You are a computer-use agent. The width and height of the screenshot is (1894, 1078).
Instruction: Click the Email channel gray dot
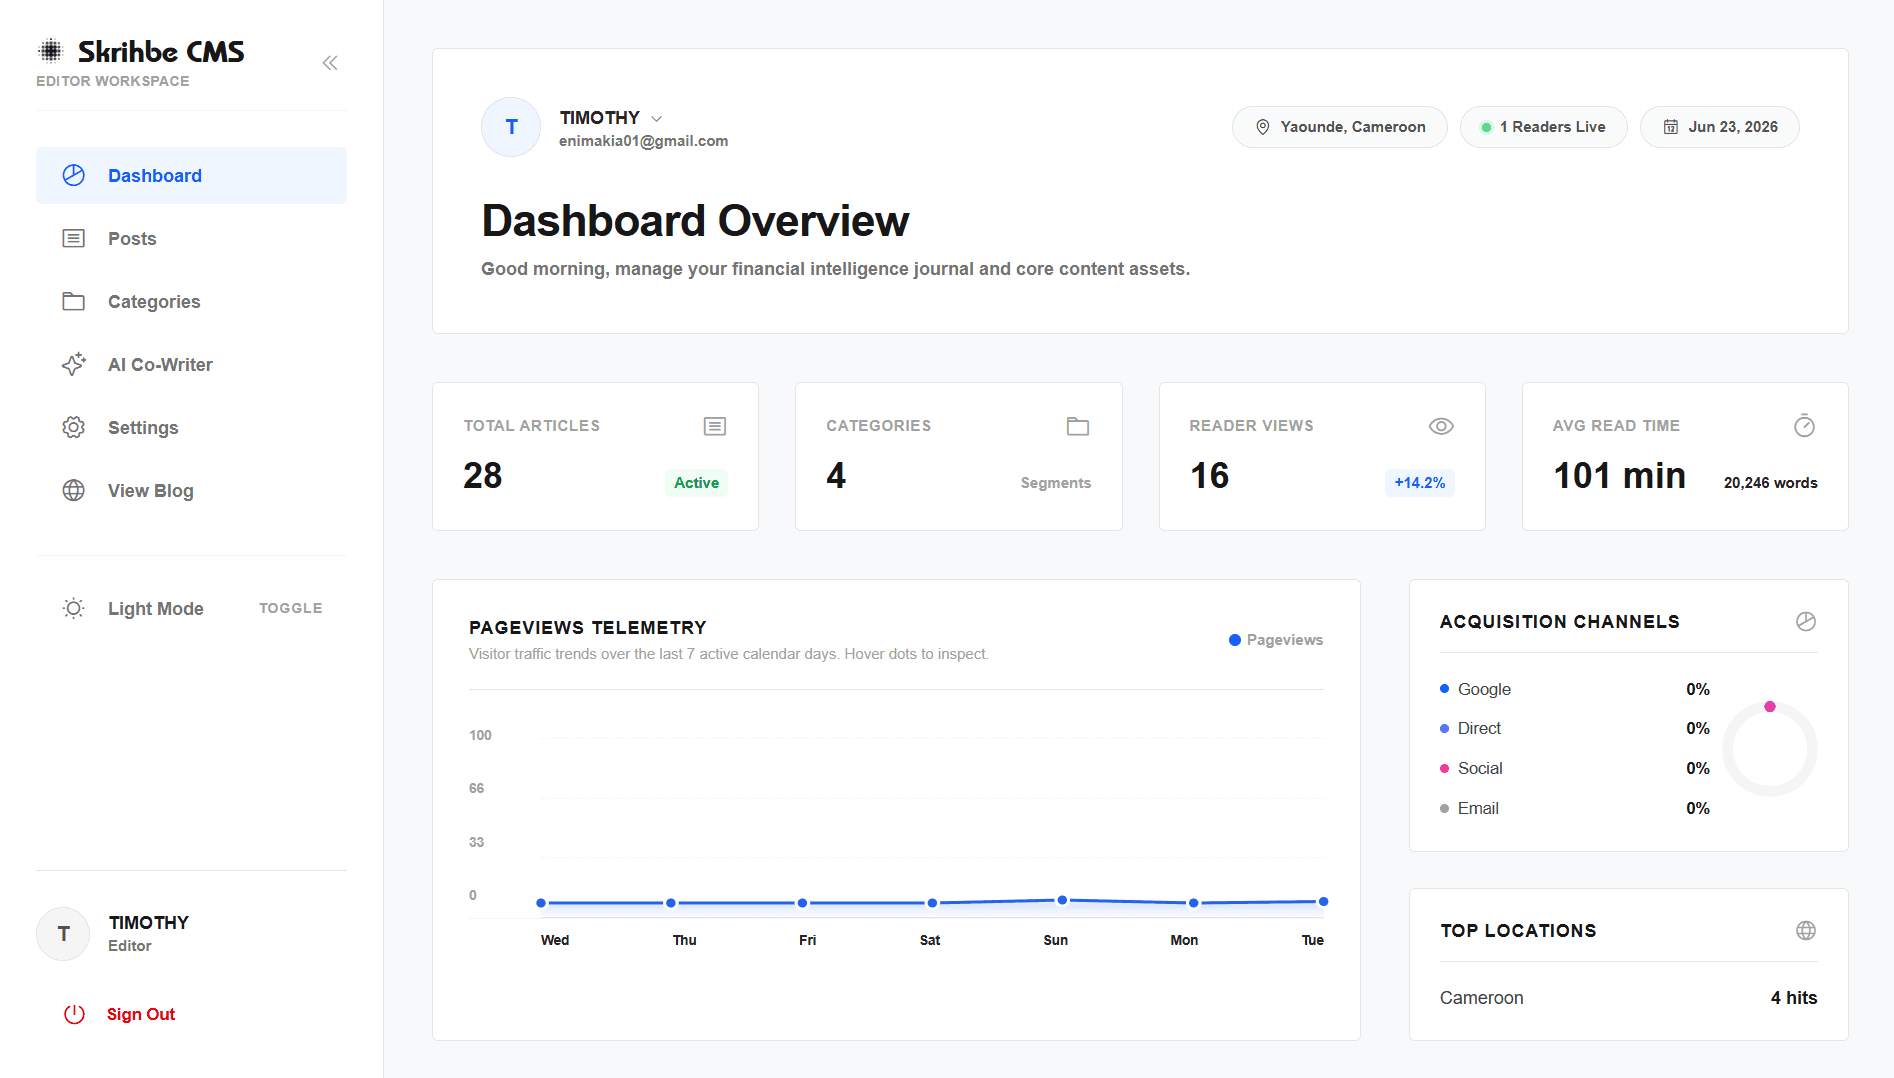tap(1444, 809)
